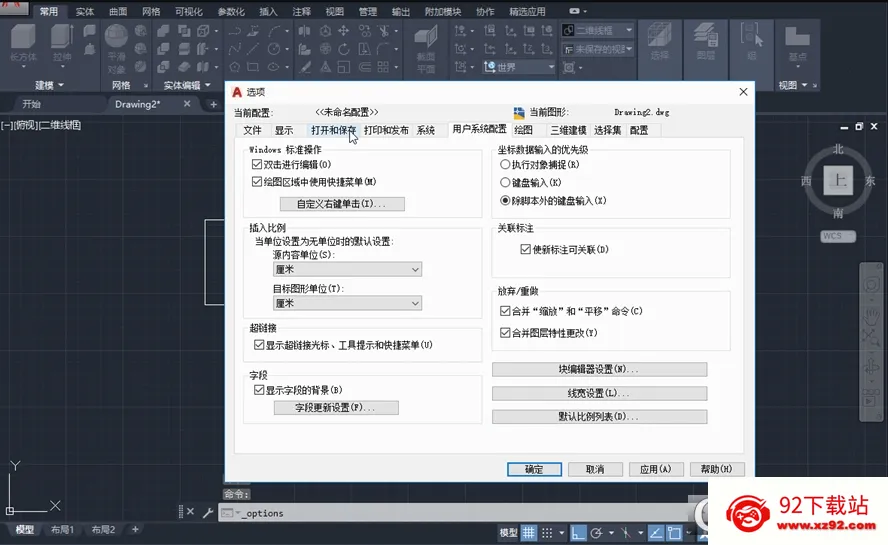Toggle 合并图层特性更改 checkbox
Screen dimensions: 888x545
(x=505, y=333)
